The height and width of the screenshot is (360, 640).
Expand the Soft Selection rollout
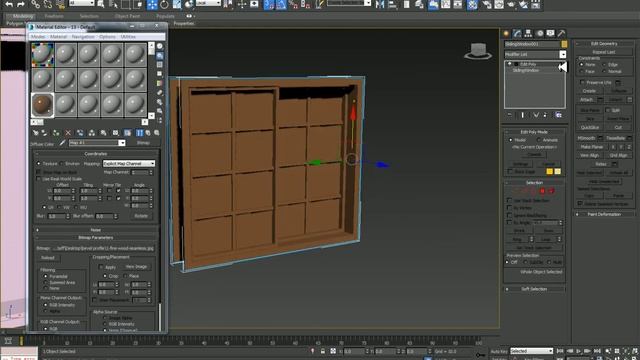534,289
